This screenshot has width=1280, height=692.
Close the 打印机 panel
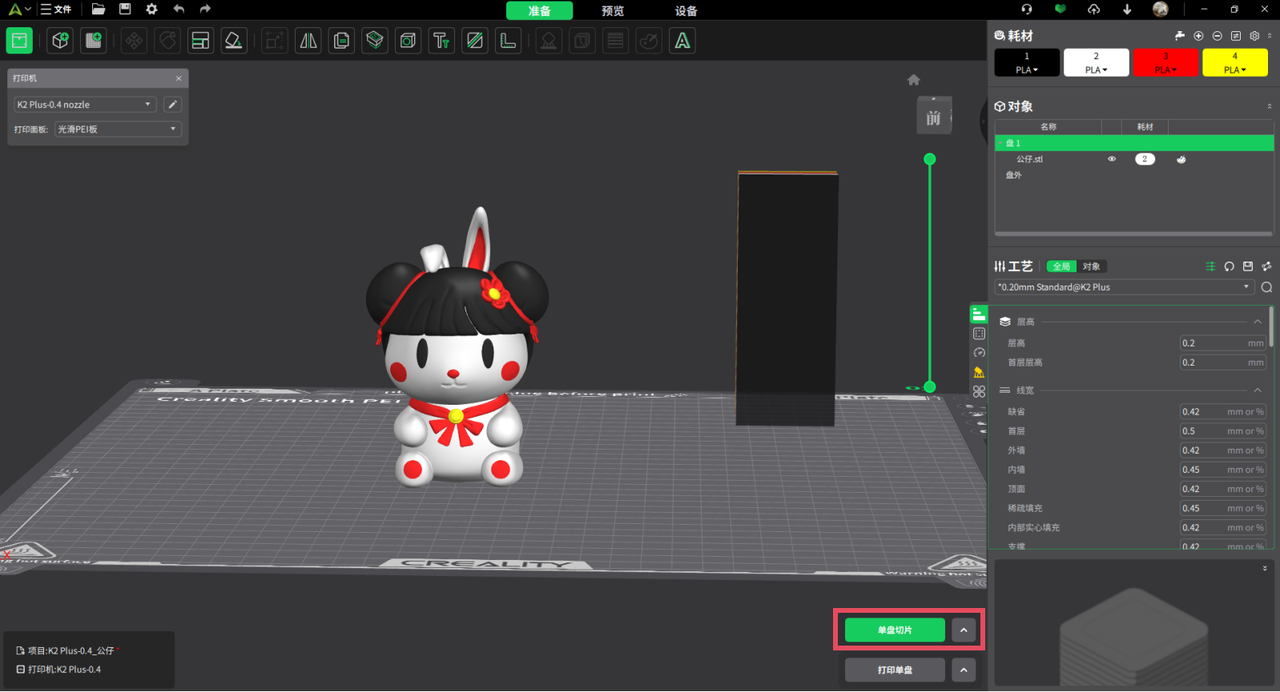click(179, 78)
